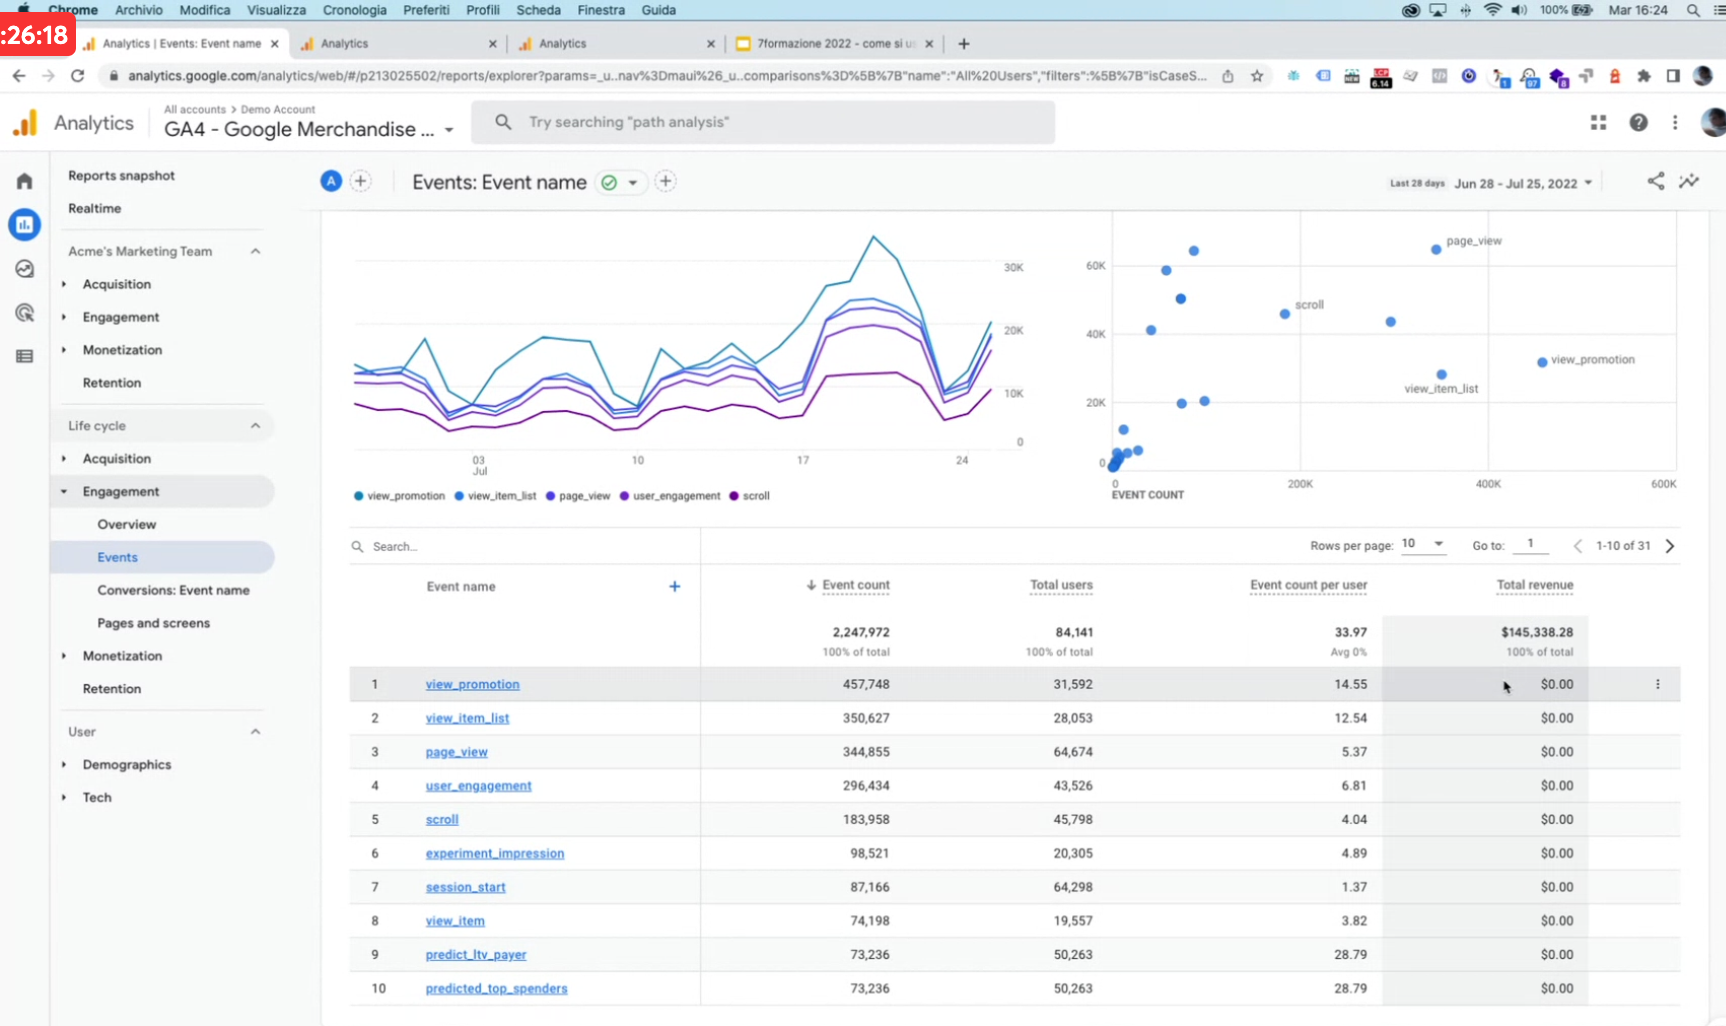Reload the page with refresh icon
The image size is (1726, 1026).
(x=77, y=76)
